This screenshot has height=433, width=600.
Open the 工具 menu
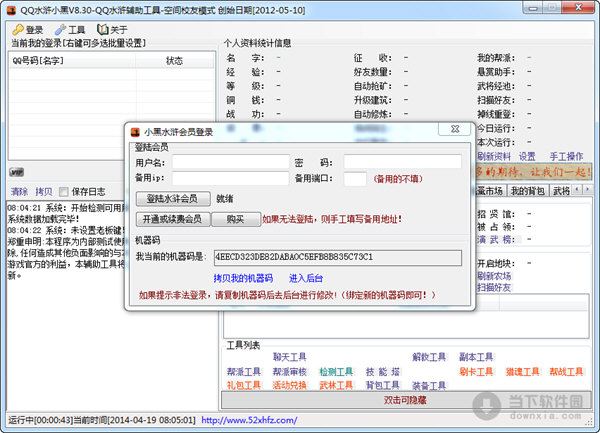click(70, 30)
